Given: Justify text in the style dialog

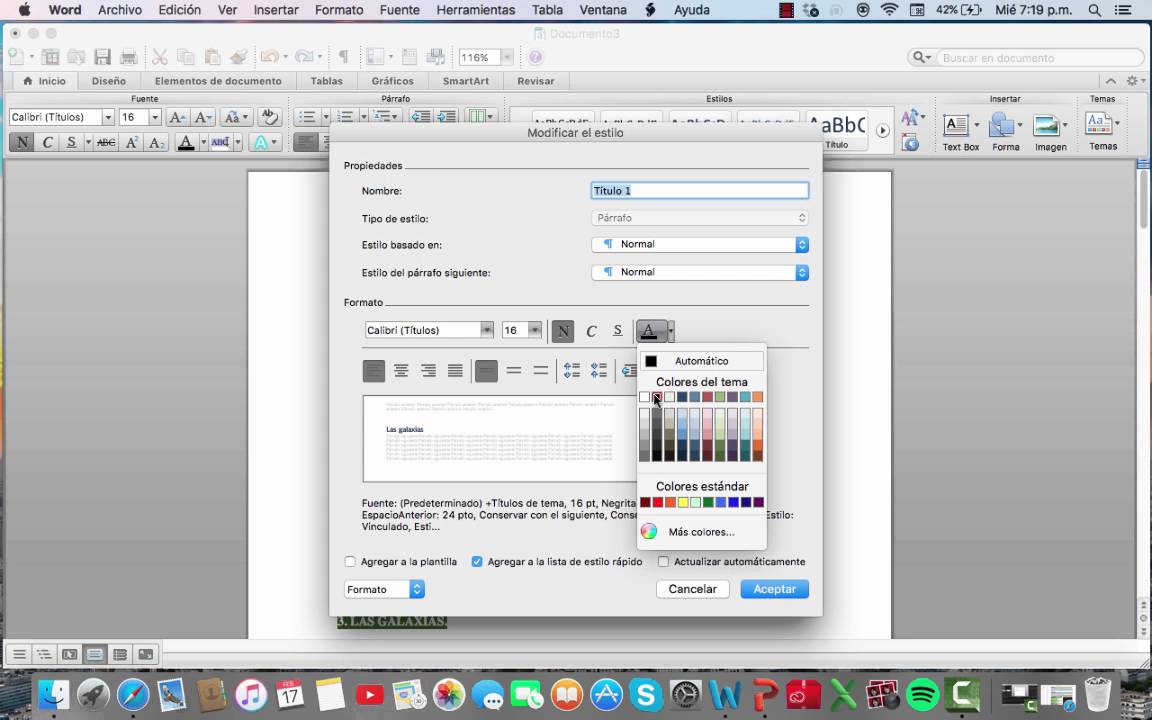Looking at the screenshot, I should pos(456,371).
